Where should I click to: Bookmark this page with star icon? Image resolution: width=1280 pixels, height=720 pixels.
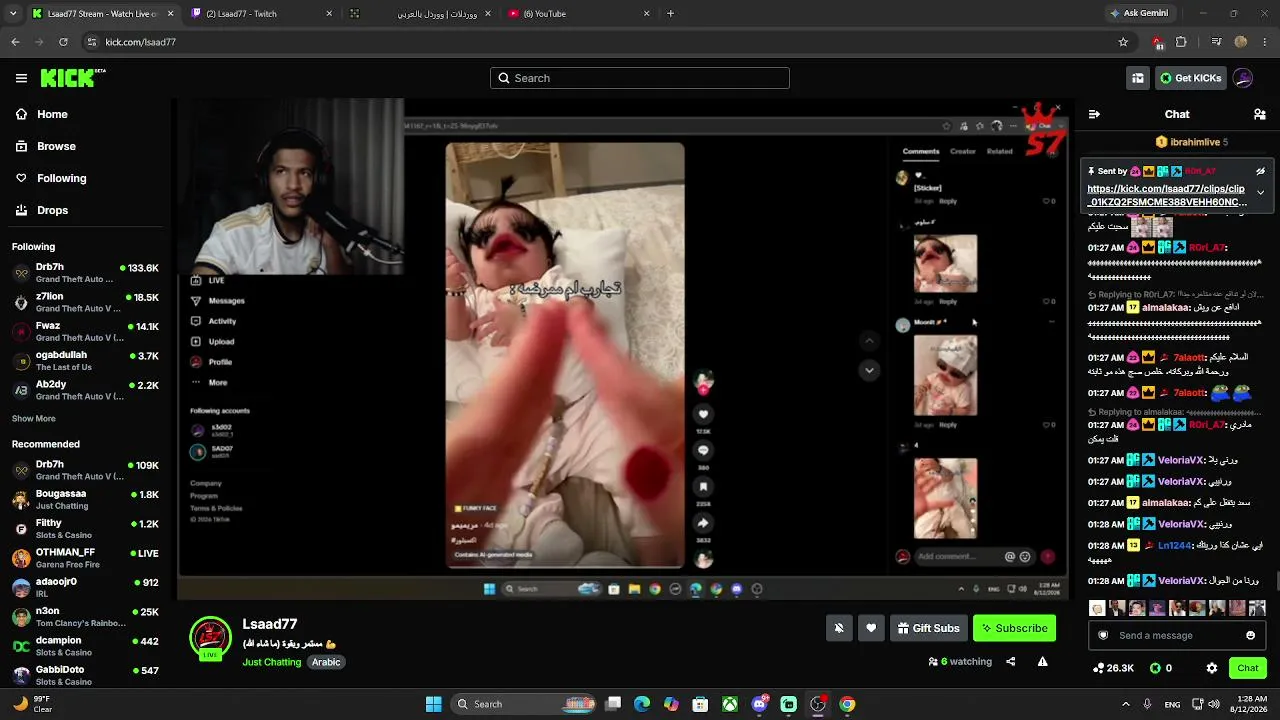1123,42
